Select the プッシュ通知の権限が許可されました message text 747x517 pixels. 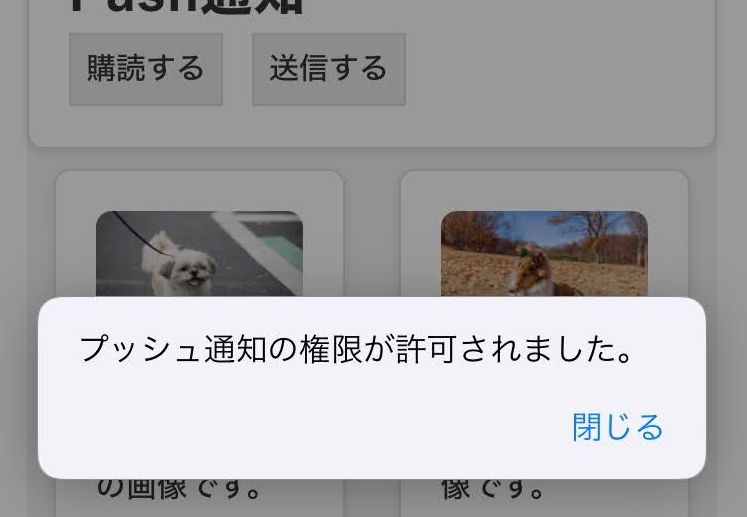[x=356, y=349]
